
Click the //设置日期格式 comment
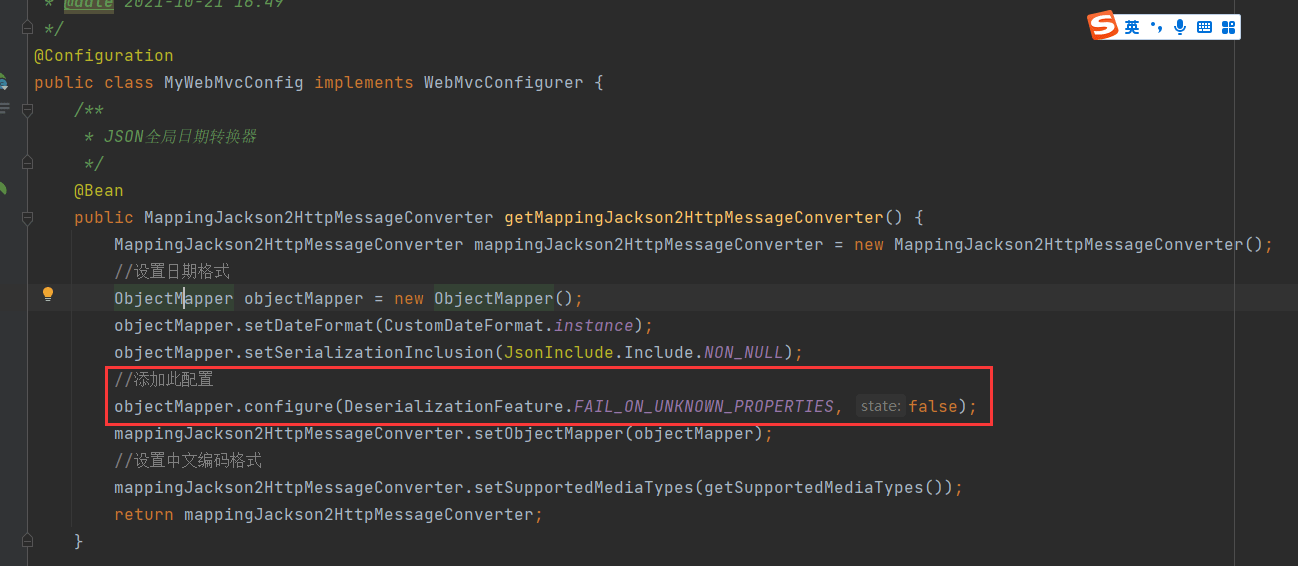coord(173,272)
